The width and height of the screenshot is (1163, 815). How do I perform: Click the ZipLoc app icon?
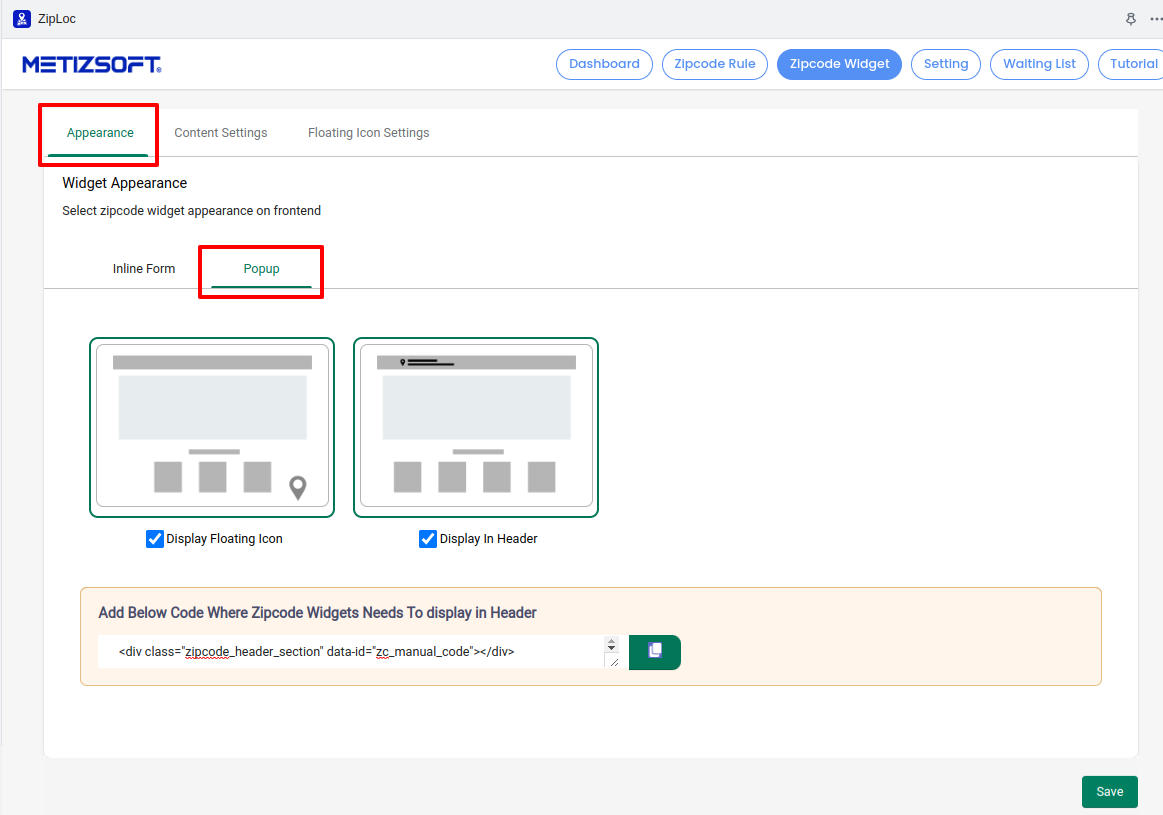coord(21,19)
